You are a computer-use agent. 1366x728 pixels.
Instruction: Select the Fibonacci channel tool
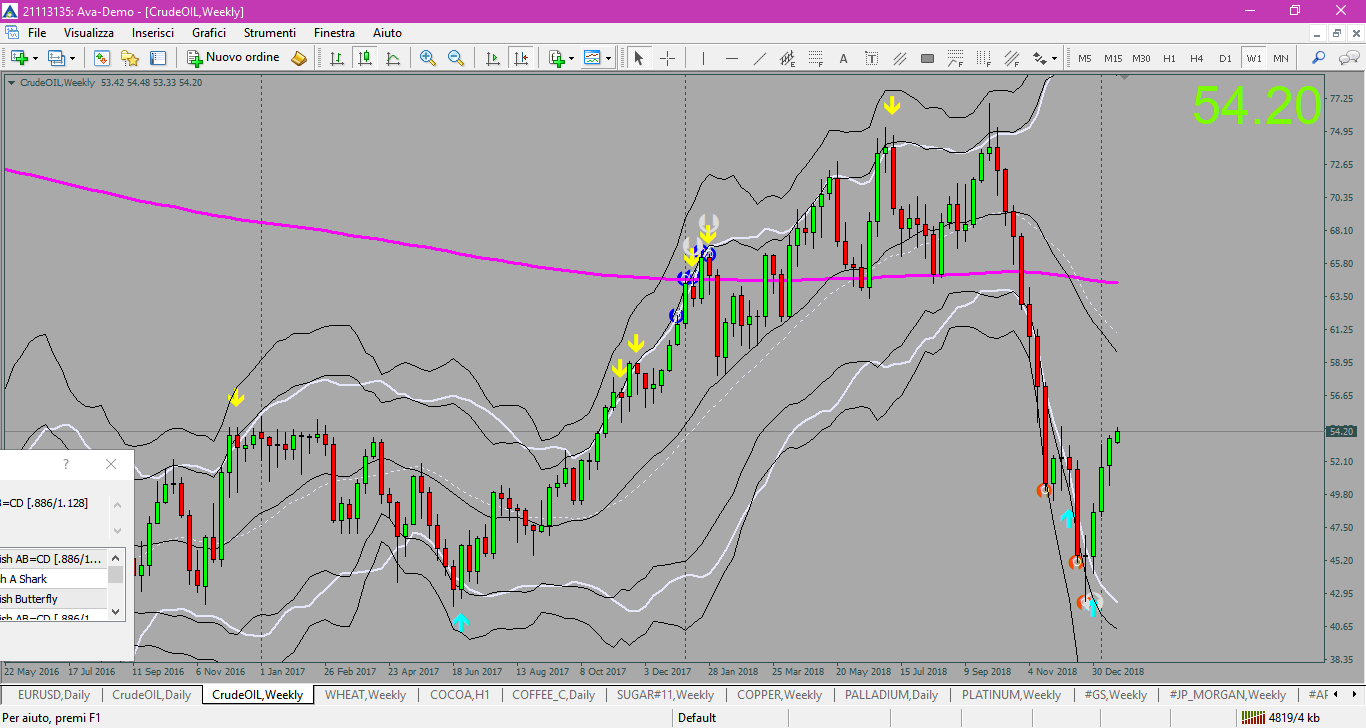click(1011, 58)
